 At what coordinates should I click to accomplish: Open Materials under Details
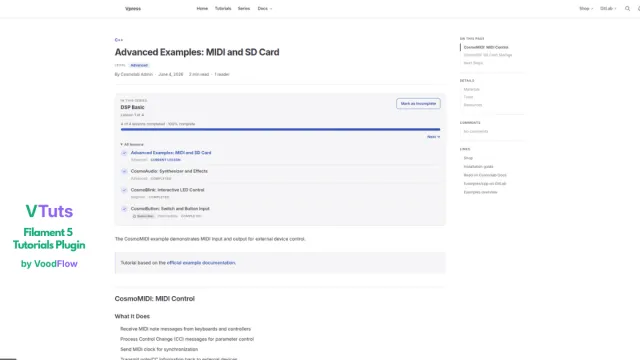pyautogui.click(x=471, y=89)
